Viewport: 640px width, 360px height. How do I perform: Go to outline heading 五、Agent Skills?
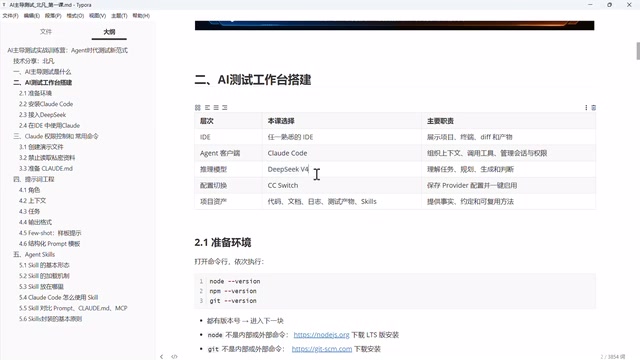tap(34, 254)
